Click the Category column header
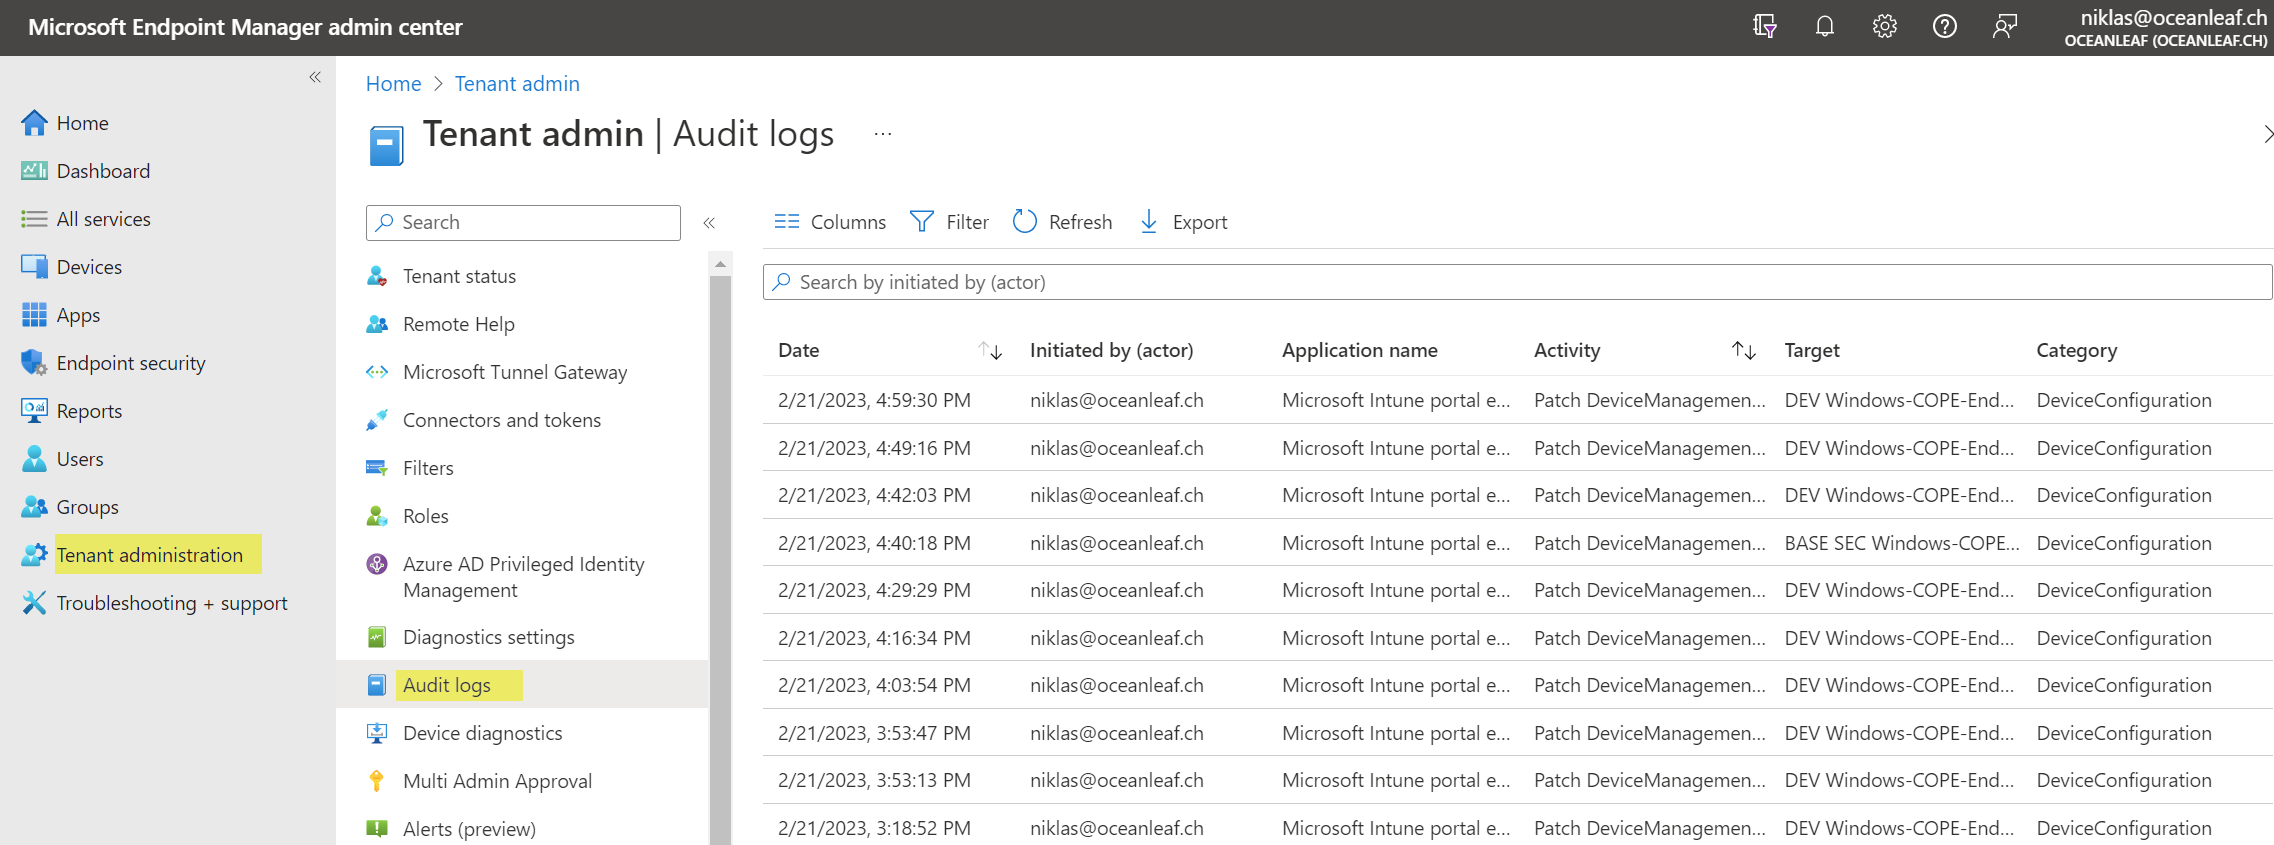Screen dimensions: 2274x845 pos(2076,350)
